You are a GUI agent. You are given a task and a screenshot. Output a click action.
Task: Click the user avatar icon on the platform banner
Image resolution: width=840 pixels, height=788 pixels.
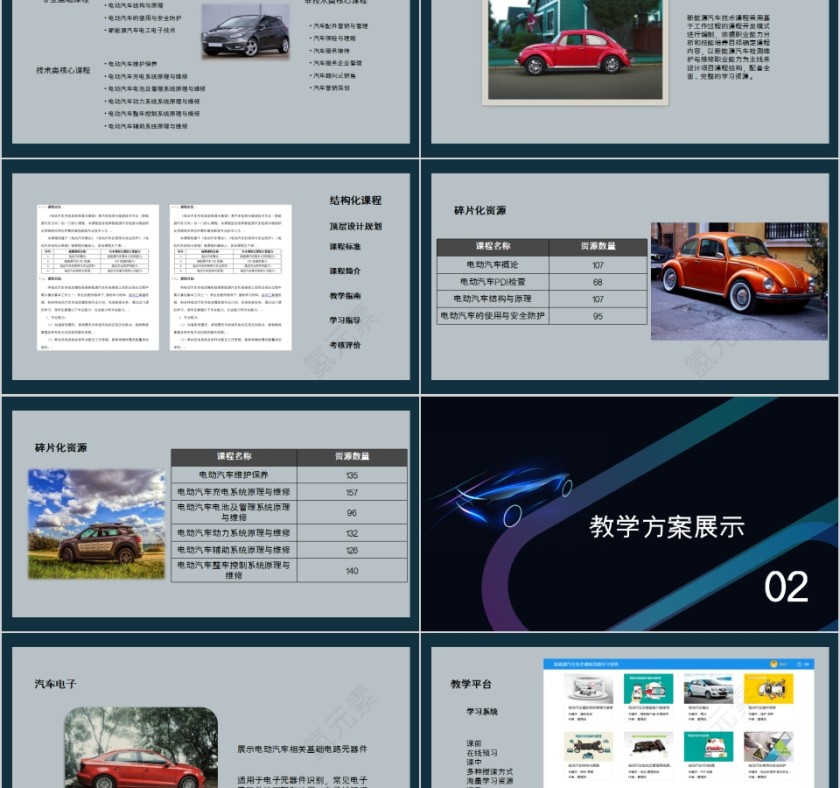pyautogui.click(x=773, y=664)
